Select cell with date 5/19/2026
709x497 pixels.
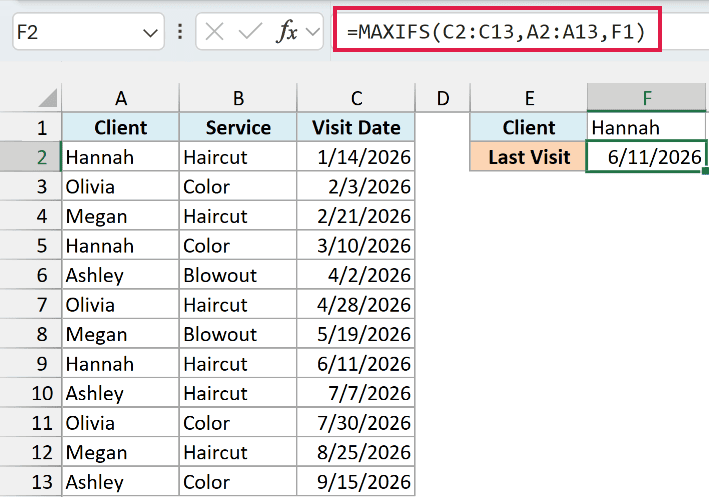tap(356, 334)
